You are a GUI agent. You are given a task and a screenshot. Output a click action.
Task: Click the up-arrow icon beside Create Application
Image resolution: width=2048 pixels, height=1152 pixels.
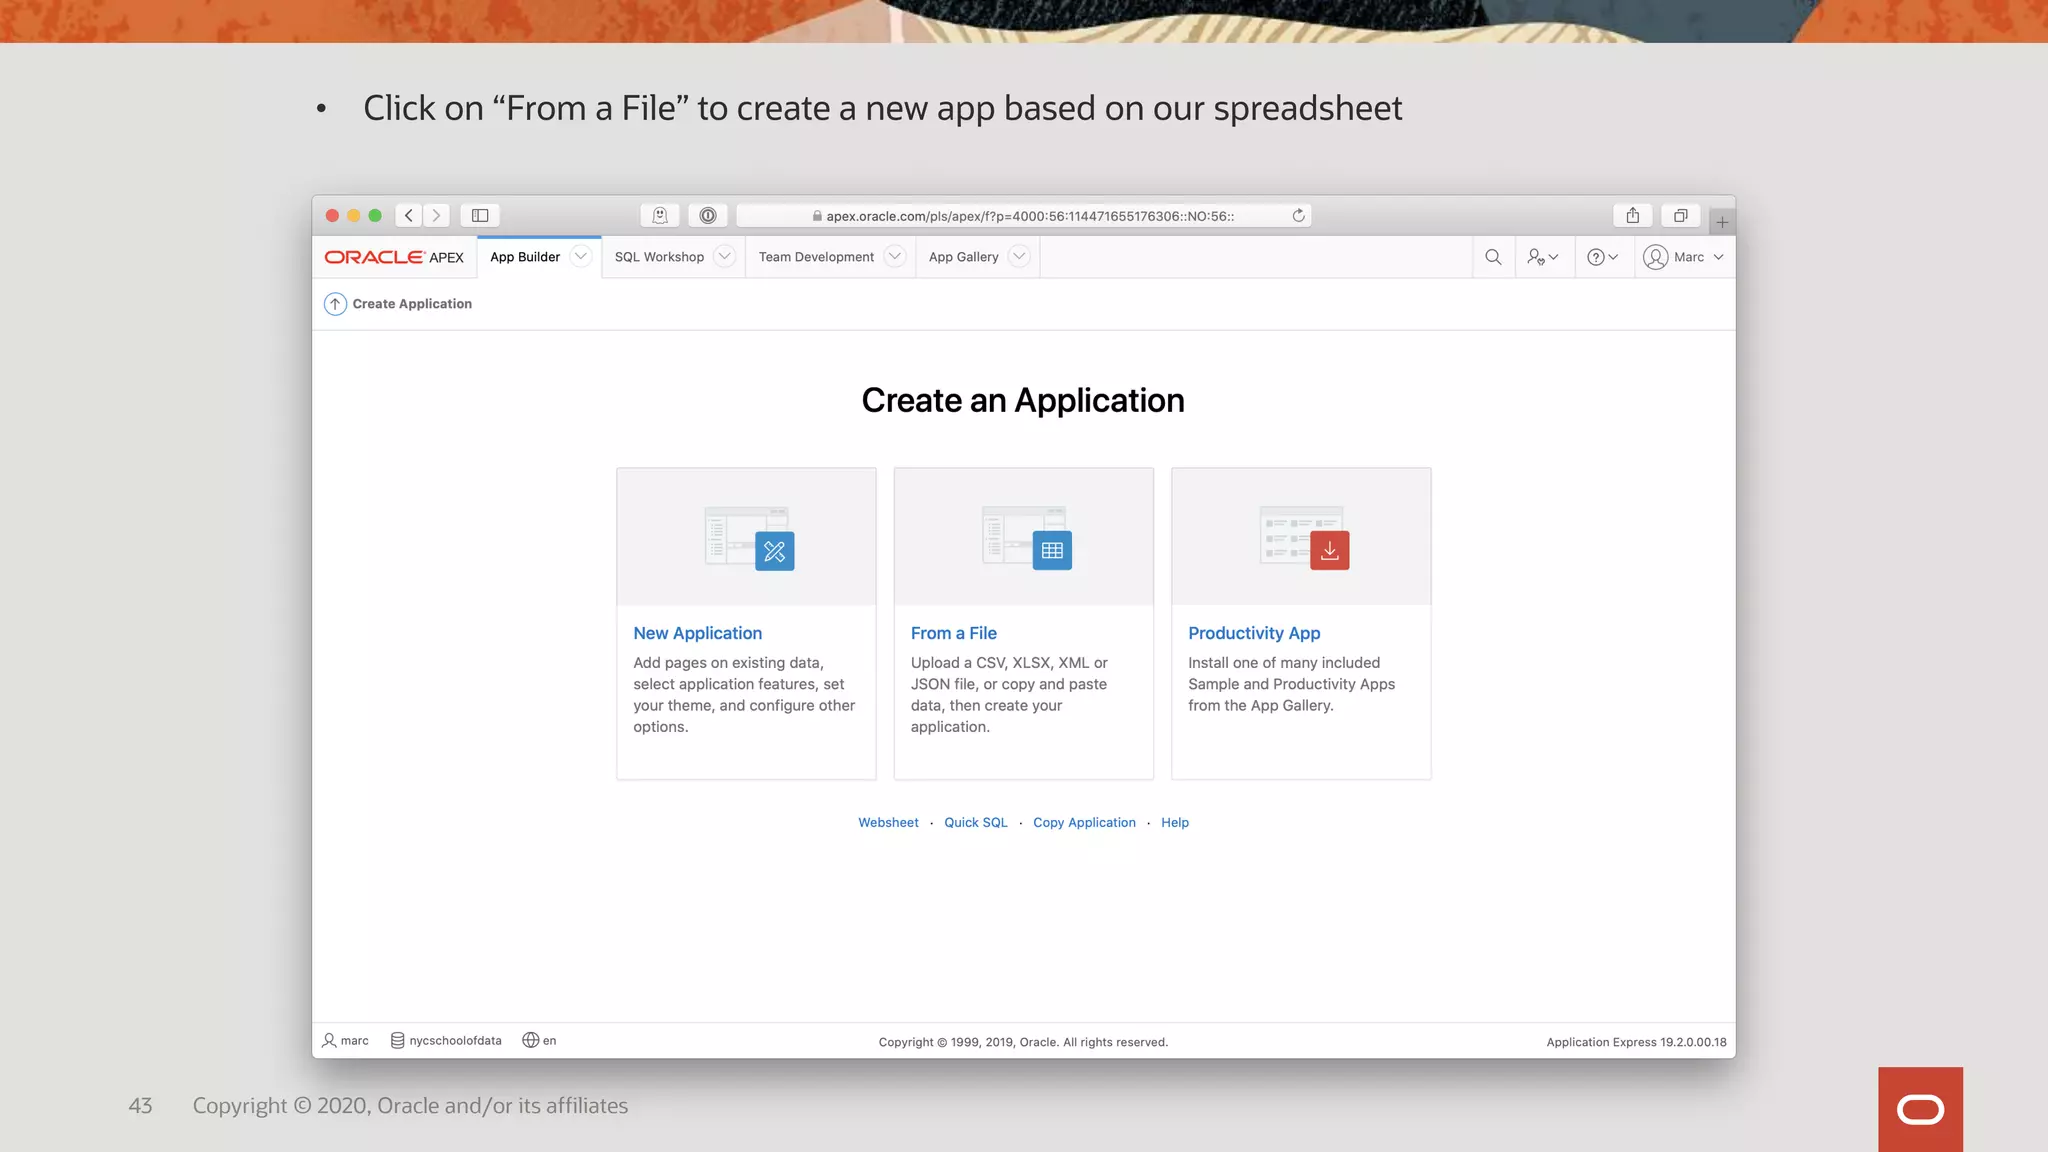point(335,304)
